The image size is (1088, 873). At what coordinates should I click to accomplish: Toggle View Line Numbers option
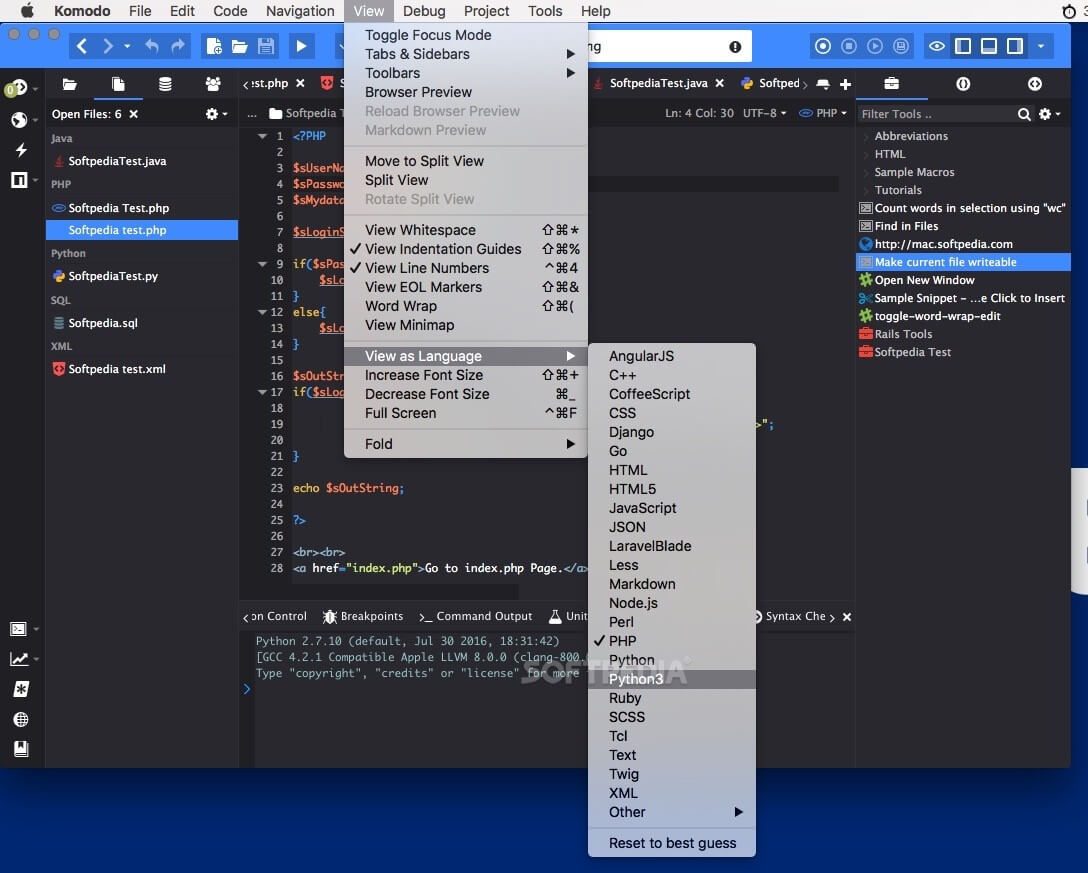(x=466, y=268)
